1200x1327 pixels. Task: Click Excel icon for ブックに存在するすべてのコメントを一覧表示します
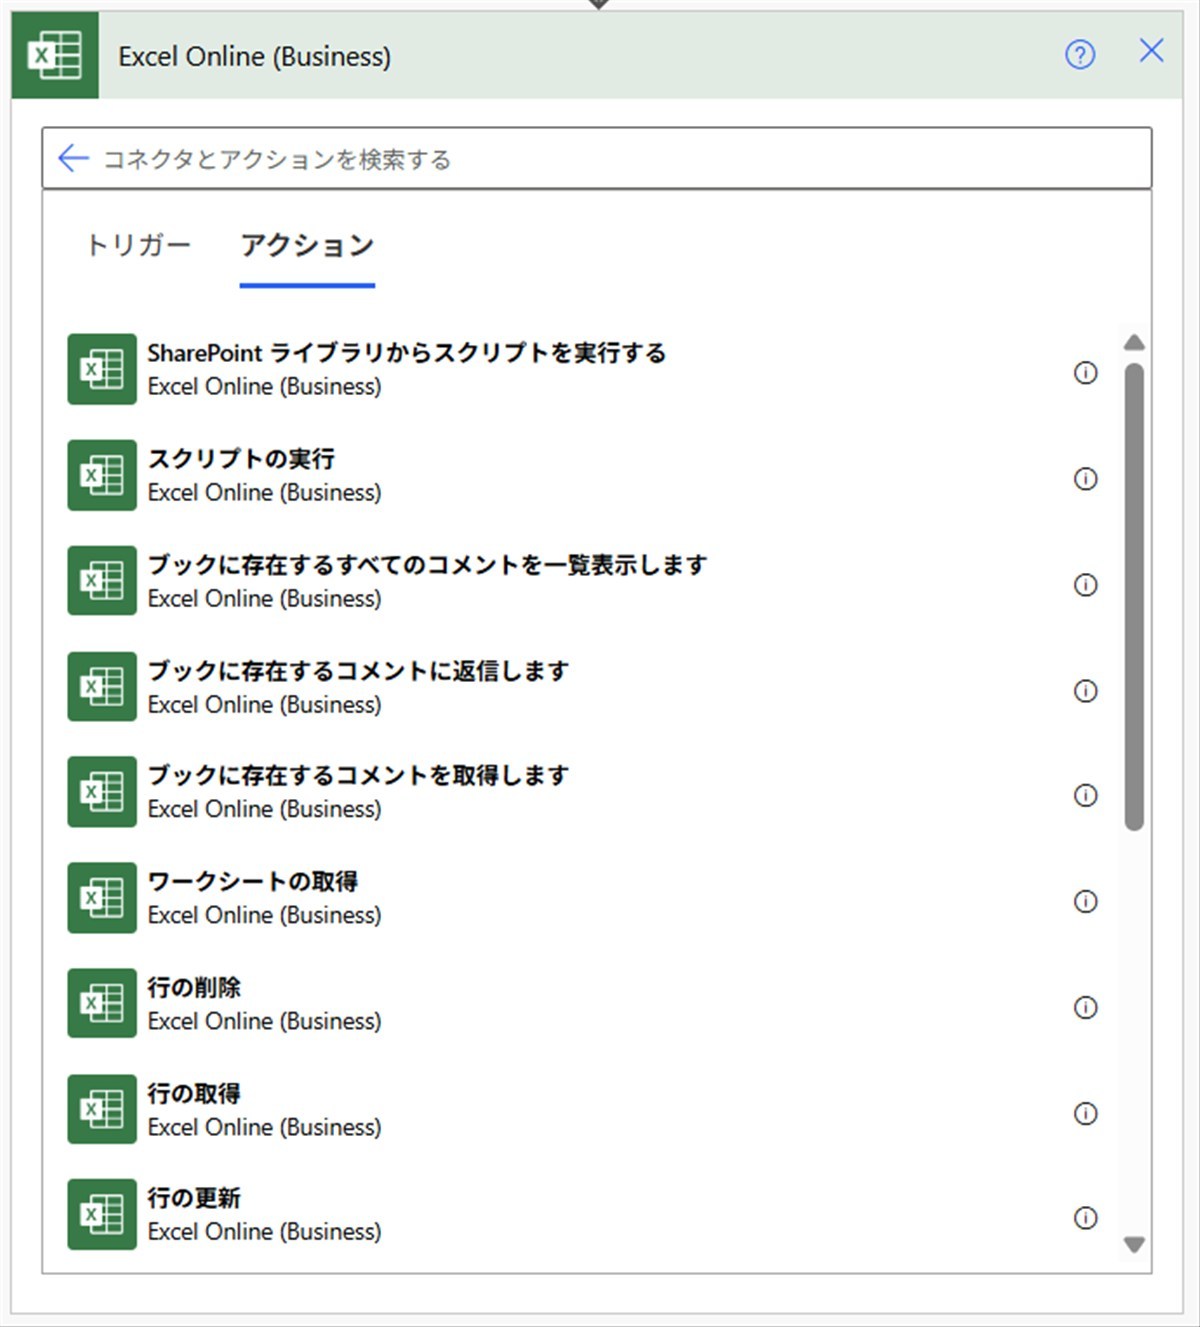click(x=102, y=581)
